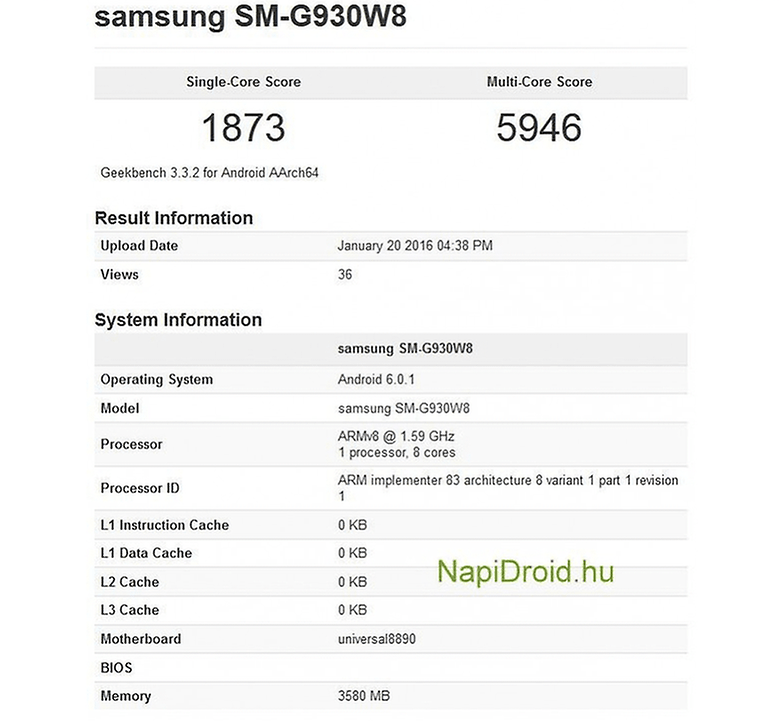Click the System Information heading

click(178, 320)
